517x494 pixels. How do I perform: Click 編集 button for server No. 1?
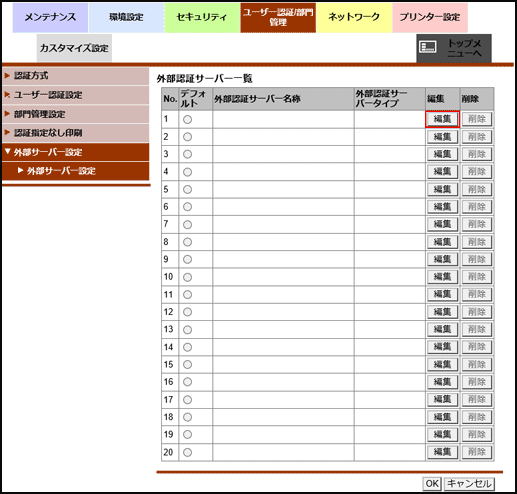(x=442, y=119)
